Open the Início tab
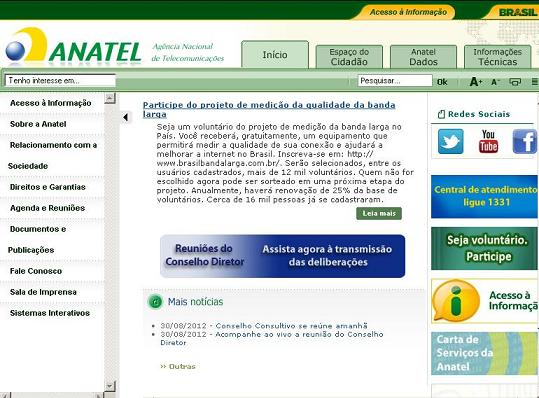 (x=275, y=55)
